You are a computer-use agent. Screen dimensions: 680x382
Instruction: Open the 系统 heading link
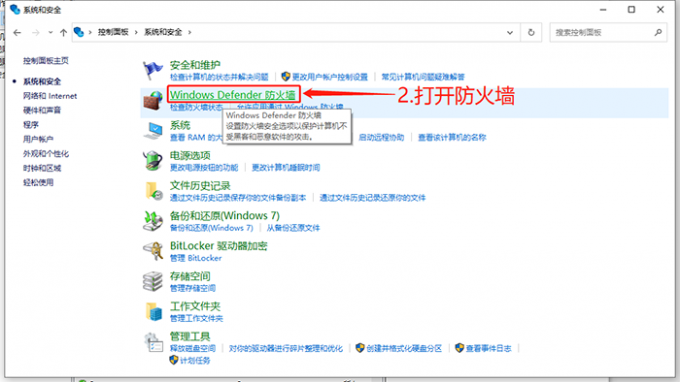pyautogui.click(x=180, y=125)
